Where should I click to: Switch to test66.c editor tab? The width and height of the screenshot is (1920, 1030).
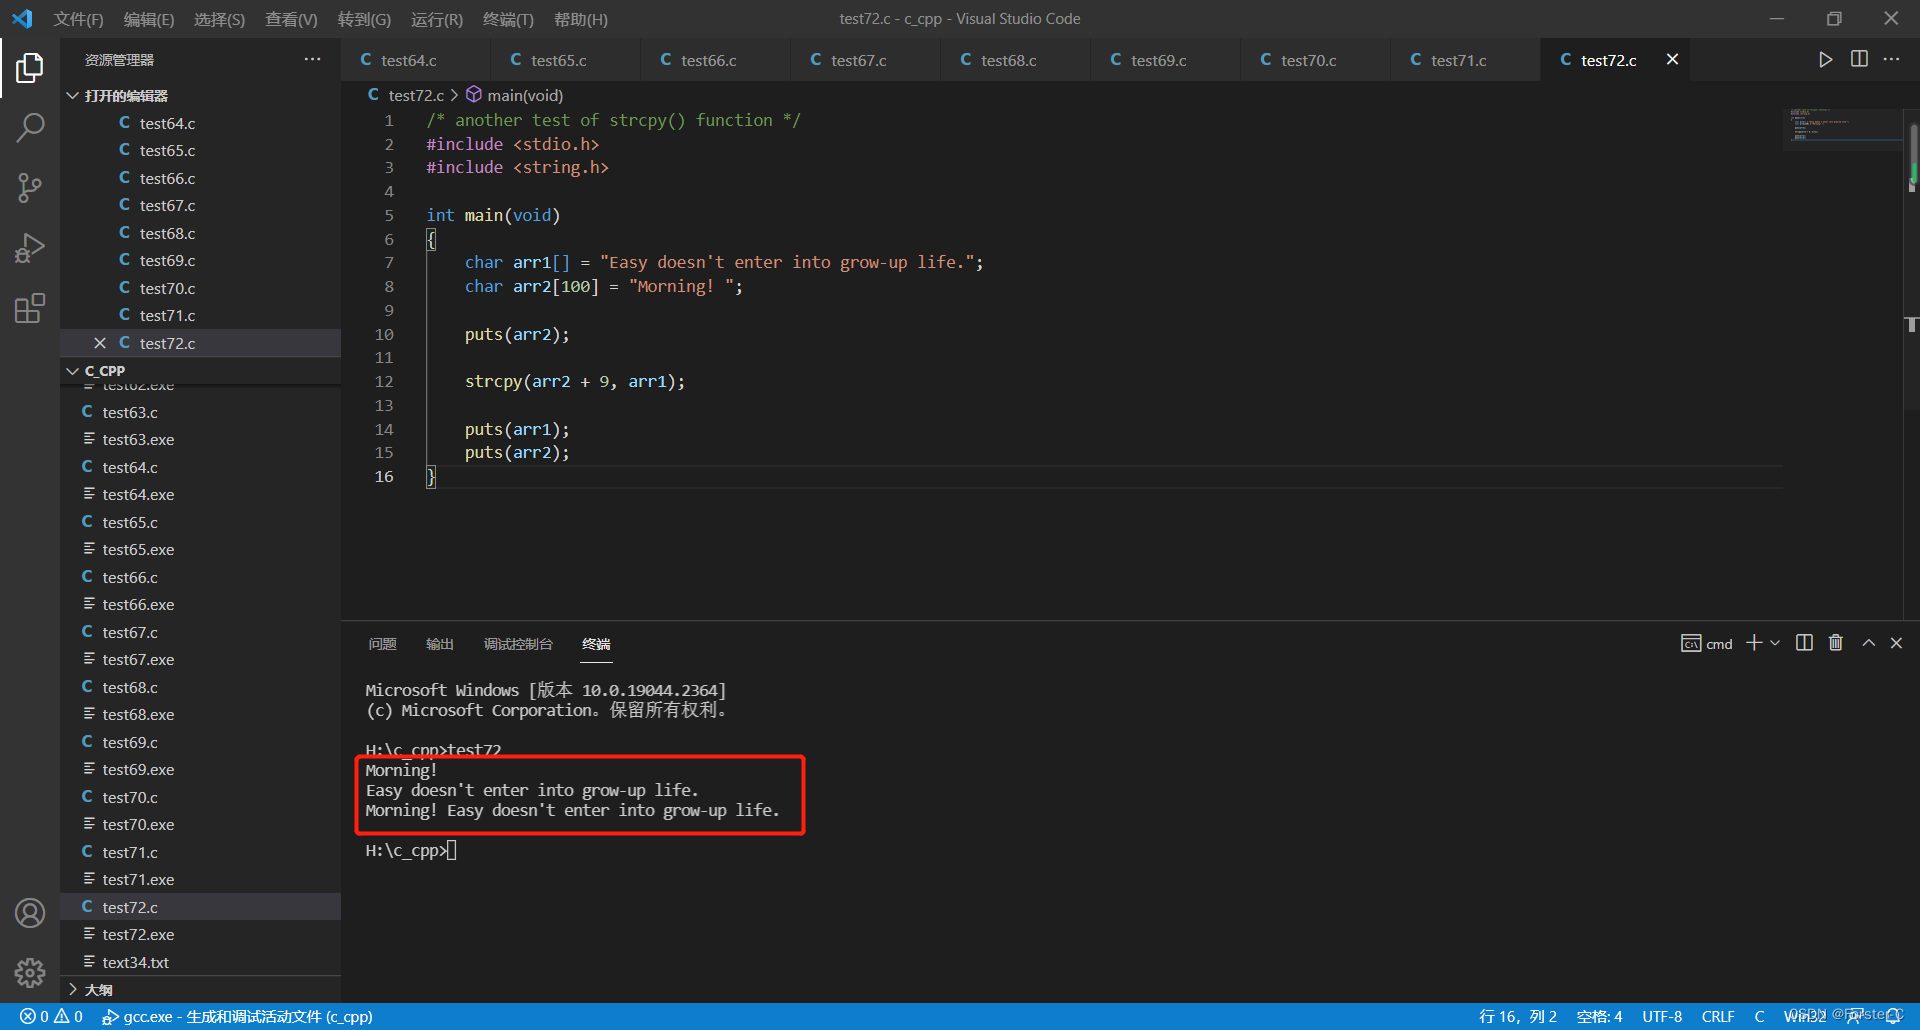715,60
